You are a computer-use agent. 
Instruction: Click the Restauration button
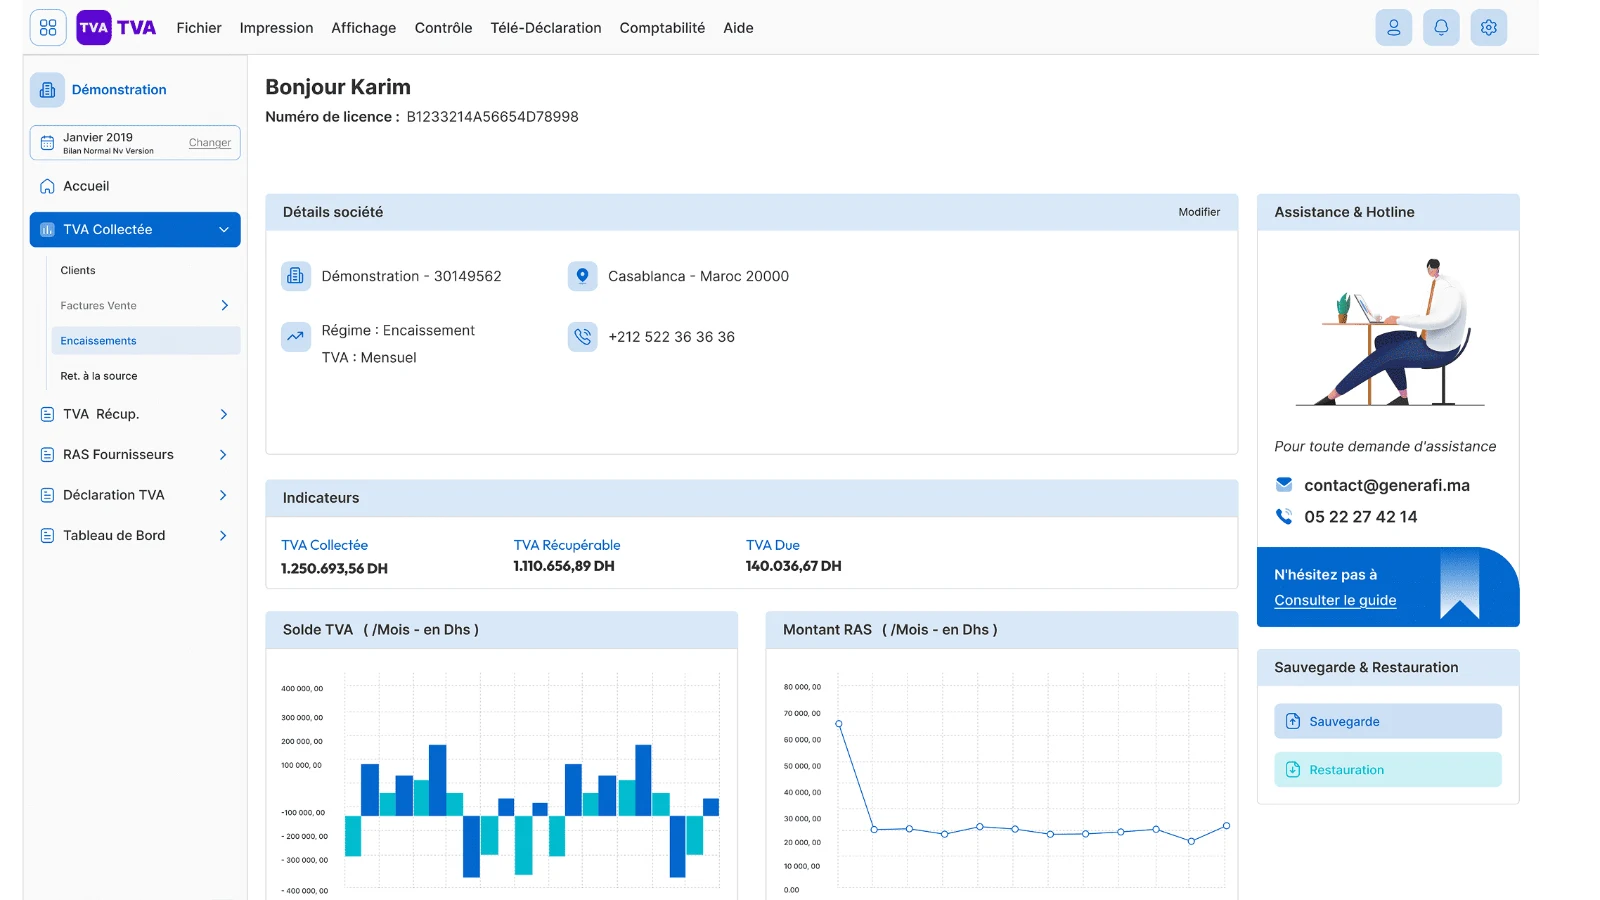coord(1388,770)
